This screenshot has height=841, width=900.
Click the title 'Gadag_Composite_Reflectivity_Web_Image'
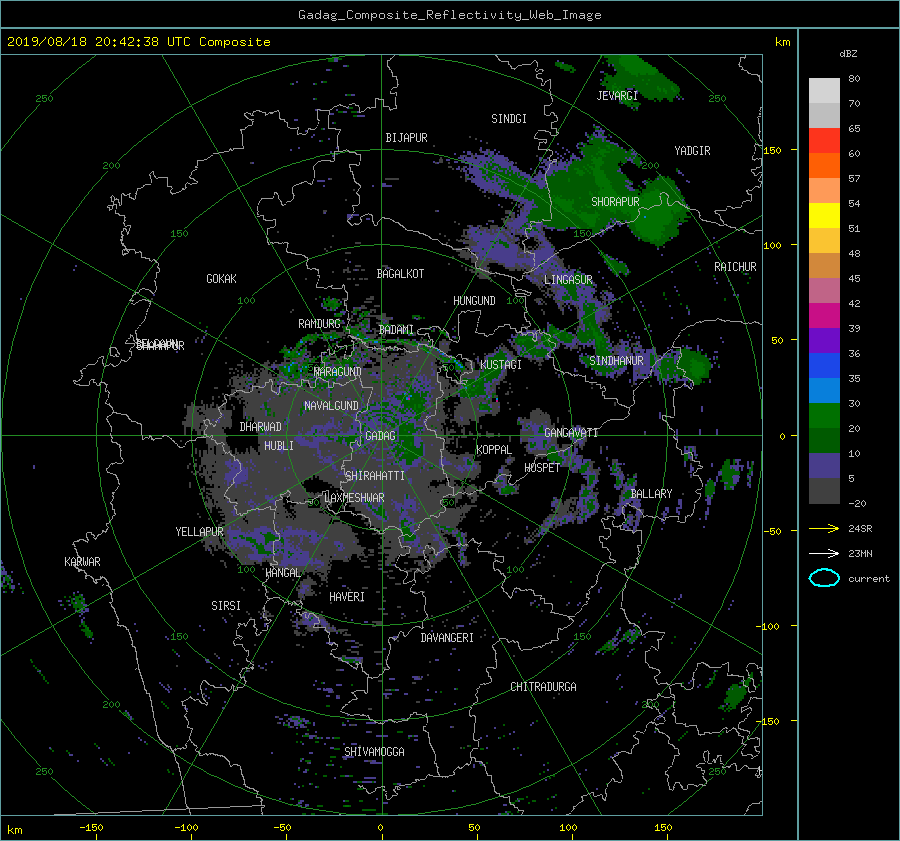449,15
